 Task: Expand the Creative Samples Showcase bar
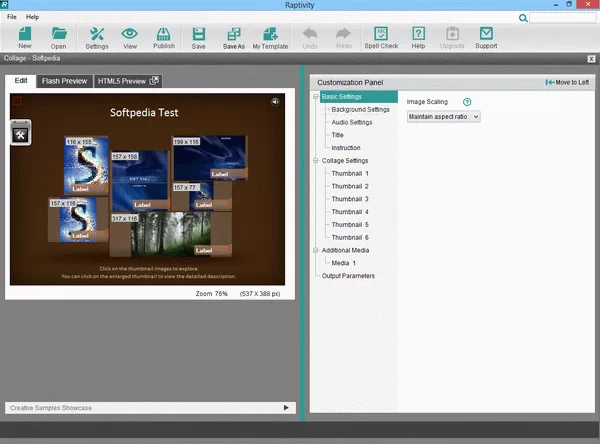(287, 408)
